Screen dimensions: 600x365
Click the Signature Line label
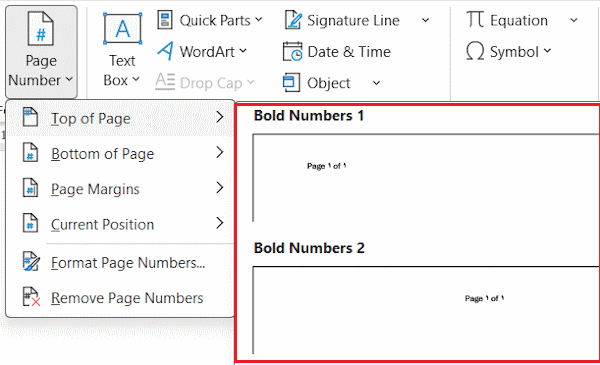click(353, 20)
